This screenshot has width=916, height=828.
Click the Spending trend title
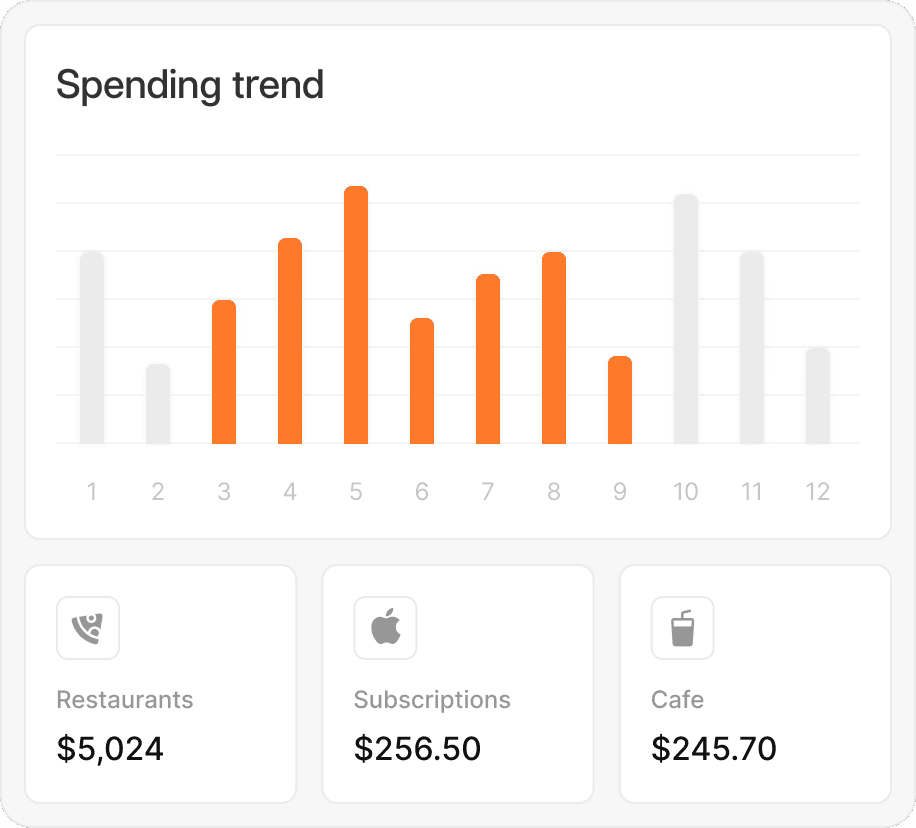coord(190,85)
